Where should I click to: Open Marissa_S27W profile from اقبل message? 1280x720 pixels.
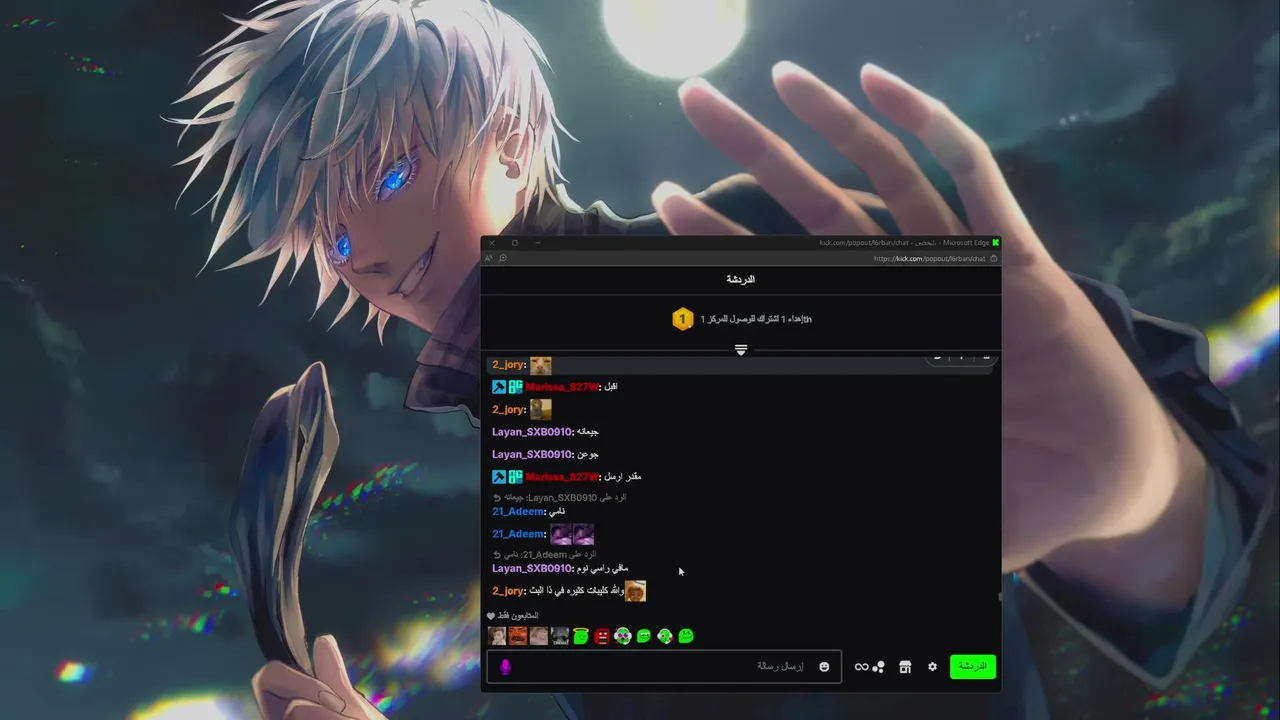tap(562, 387)
